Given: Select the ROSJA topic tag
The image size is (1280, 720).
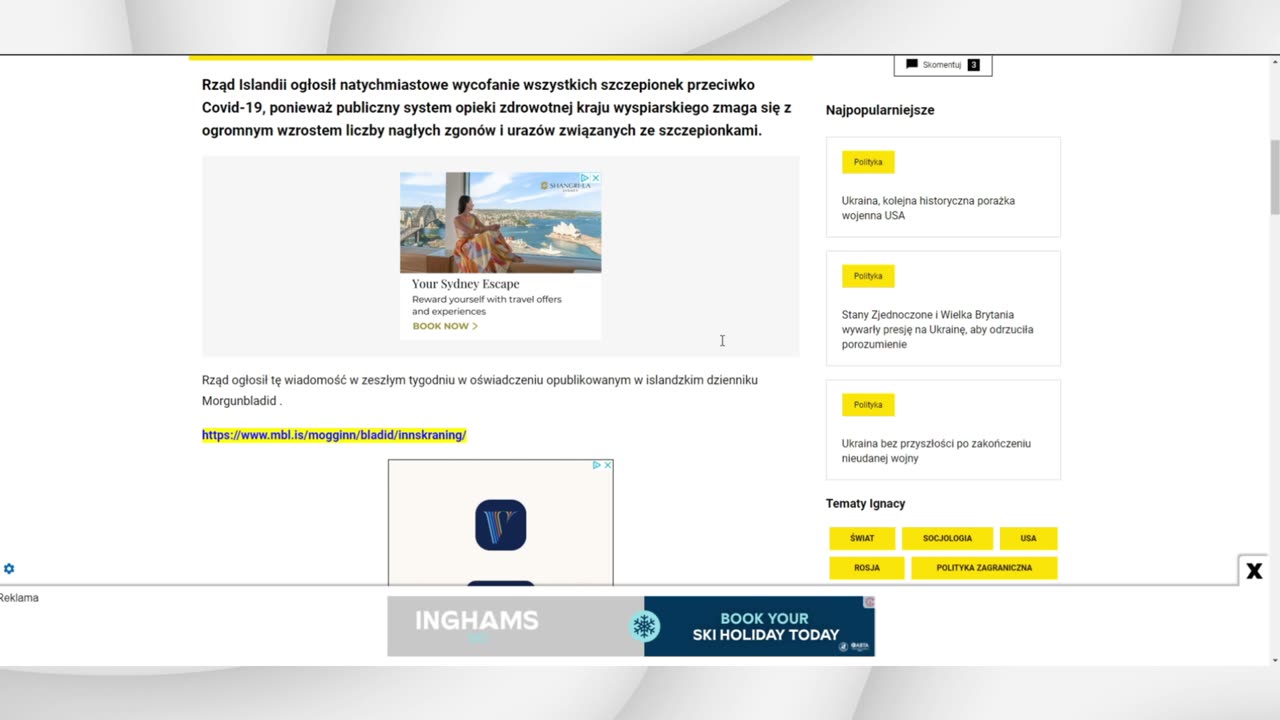Looking at the screenshot, I should [x=867, y=568].
